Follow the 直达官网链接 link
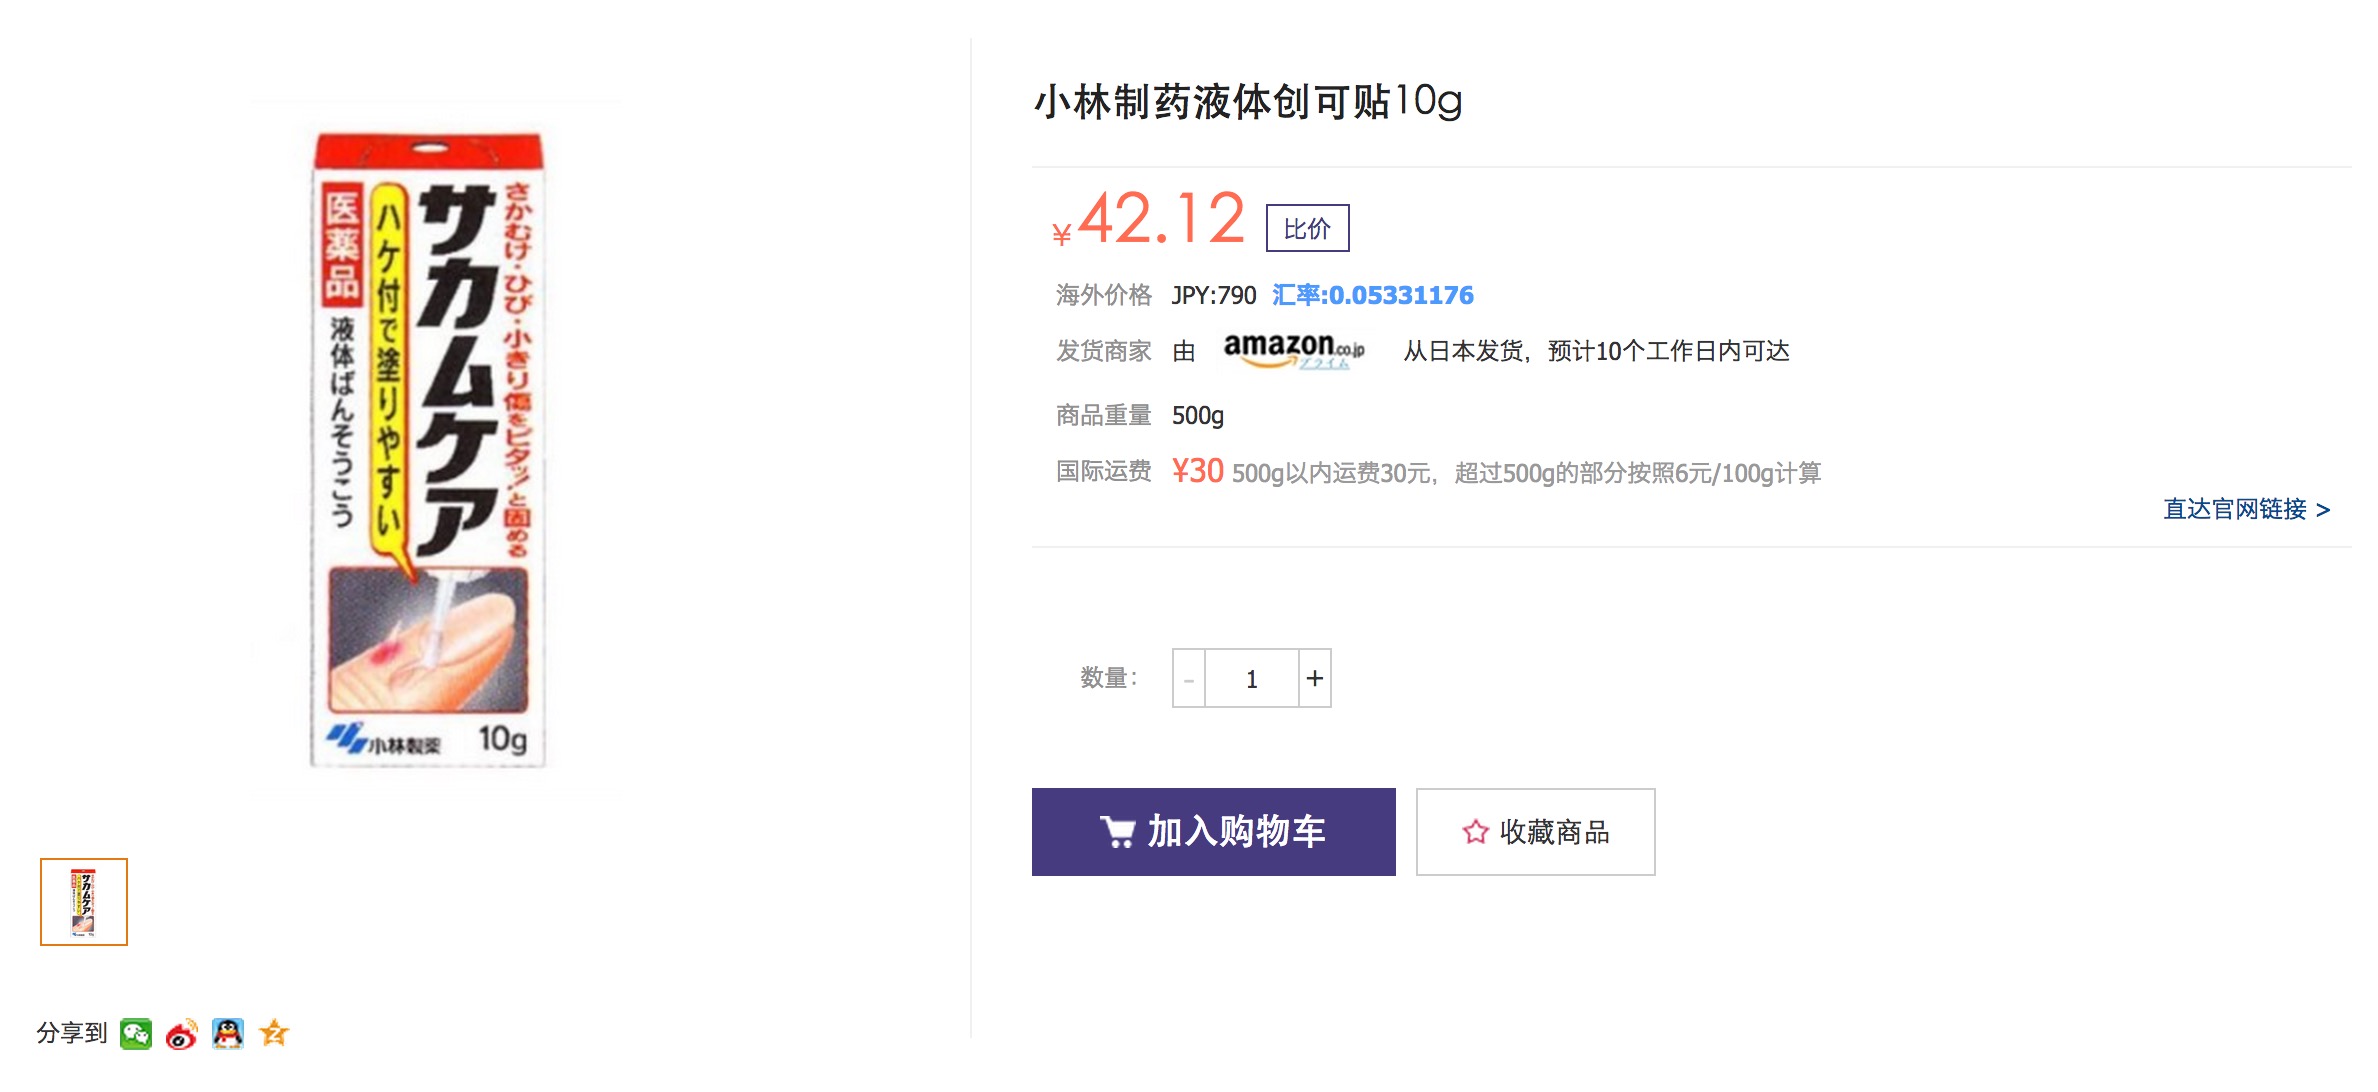This screenshot has height=1092, width=2378. point(2245,509)
